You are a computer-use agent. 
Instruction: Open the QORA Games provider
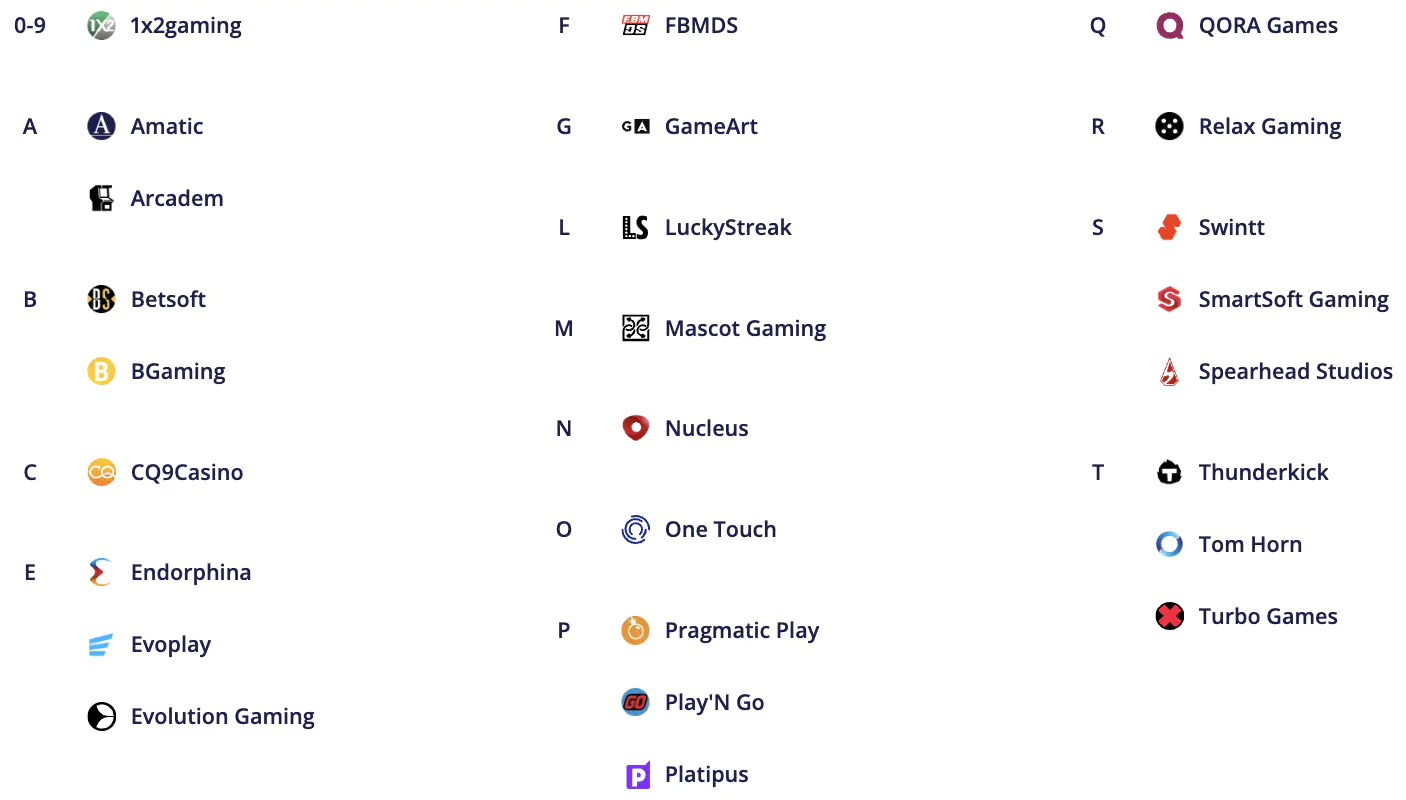(x=1268, y=26)
